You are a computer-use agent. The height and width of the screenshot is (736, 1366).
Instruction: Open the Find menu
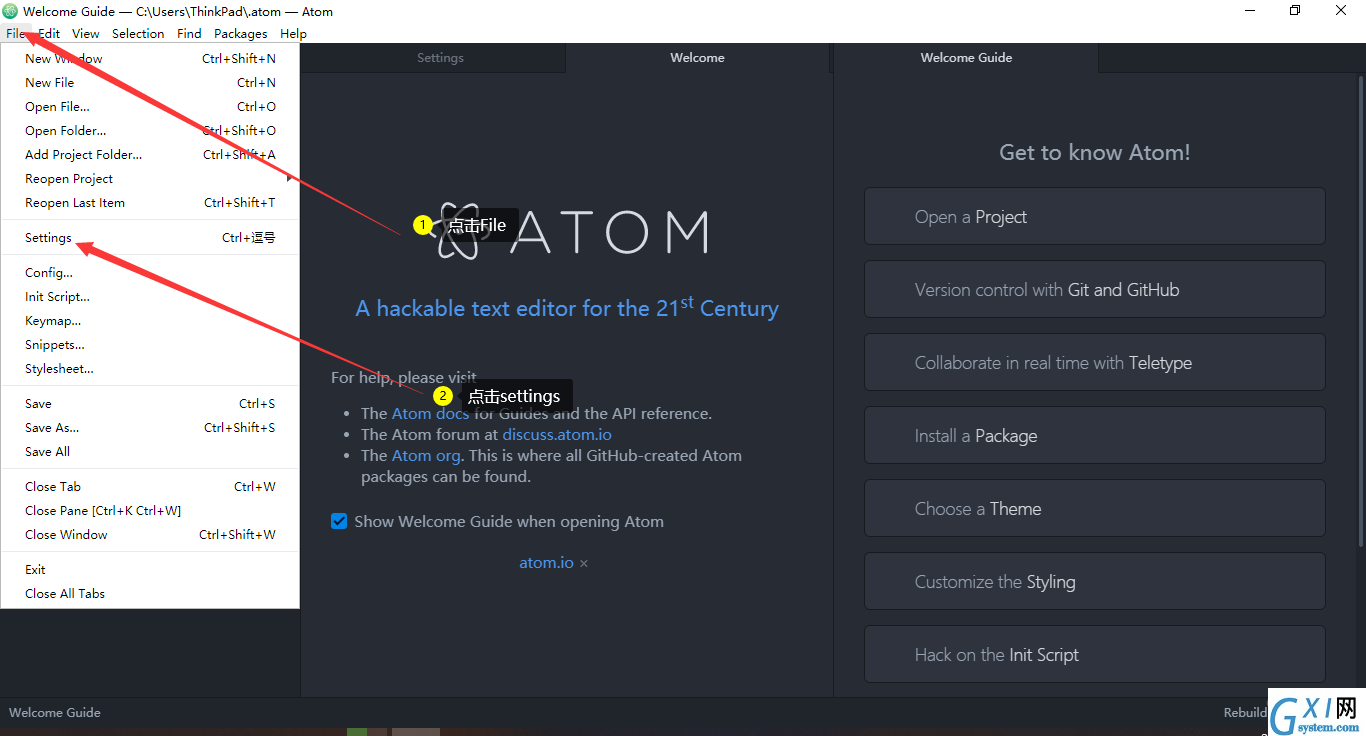click(x=189, y=33)
